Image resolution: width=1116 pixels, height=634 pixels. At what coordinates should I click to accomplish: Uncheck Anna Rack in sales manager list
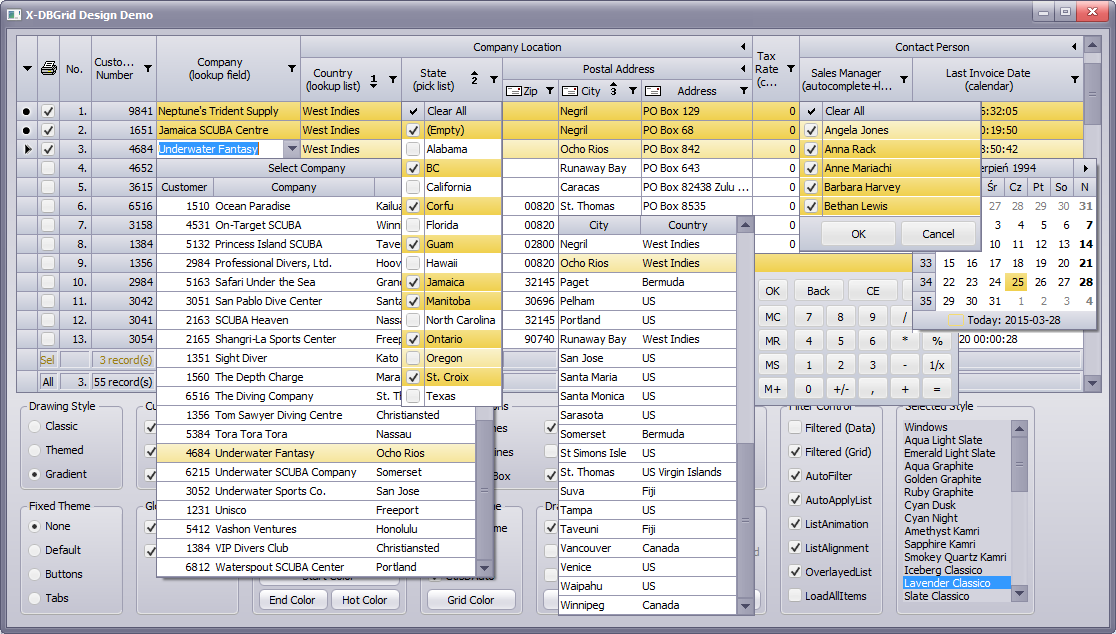pyautogui.click(x=811, y=149)
